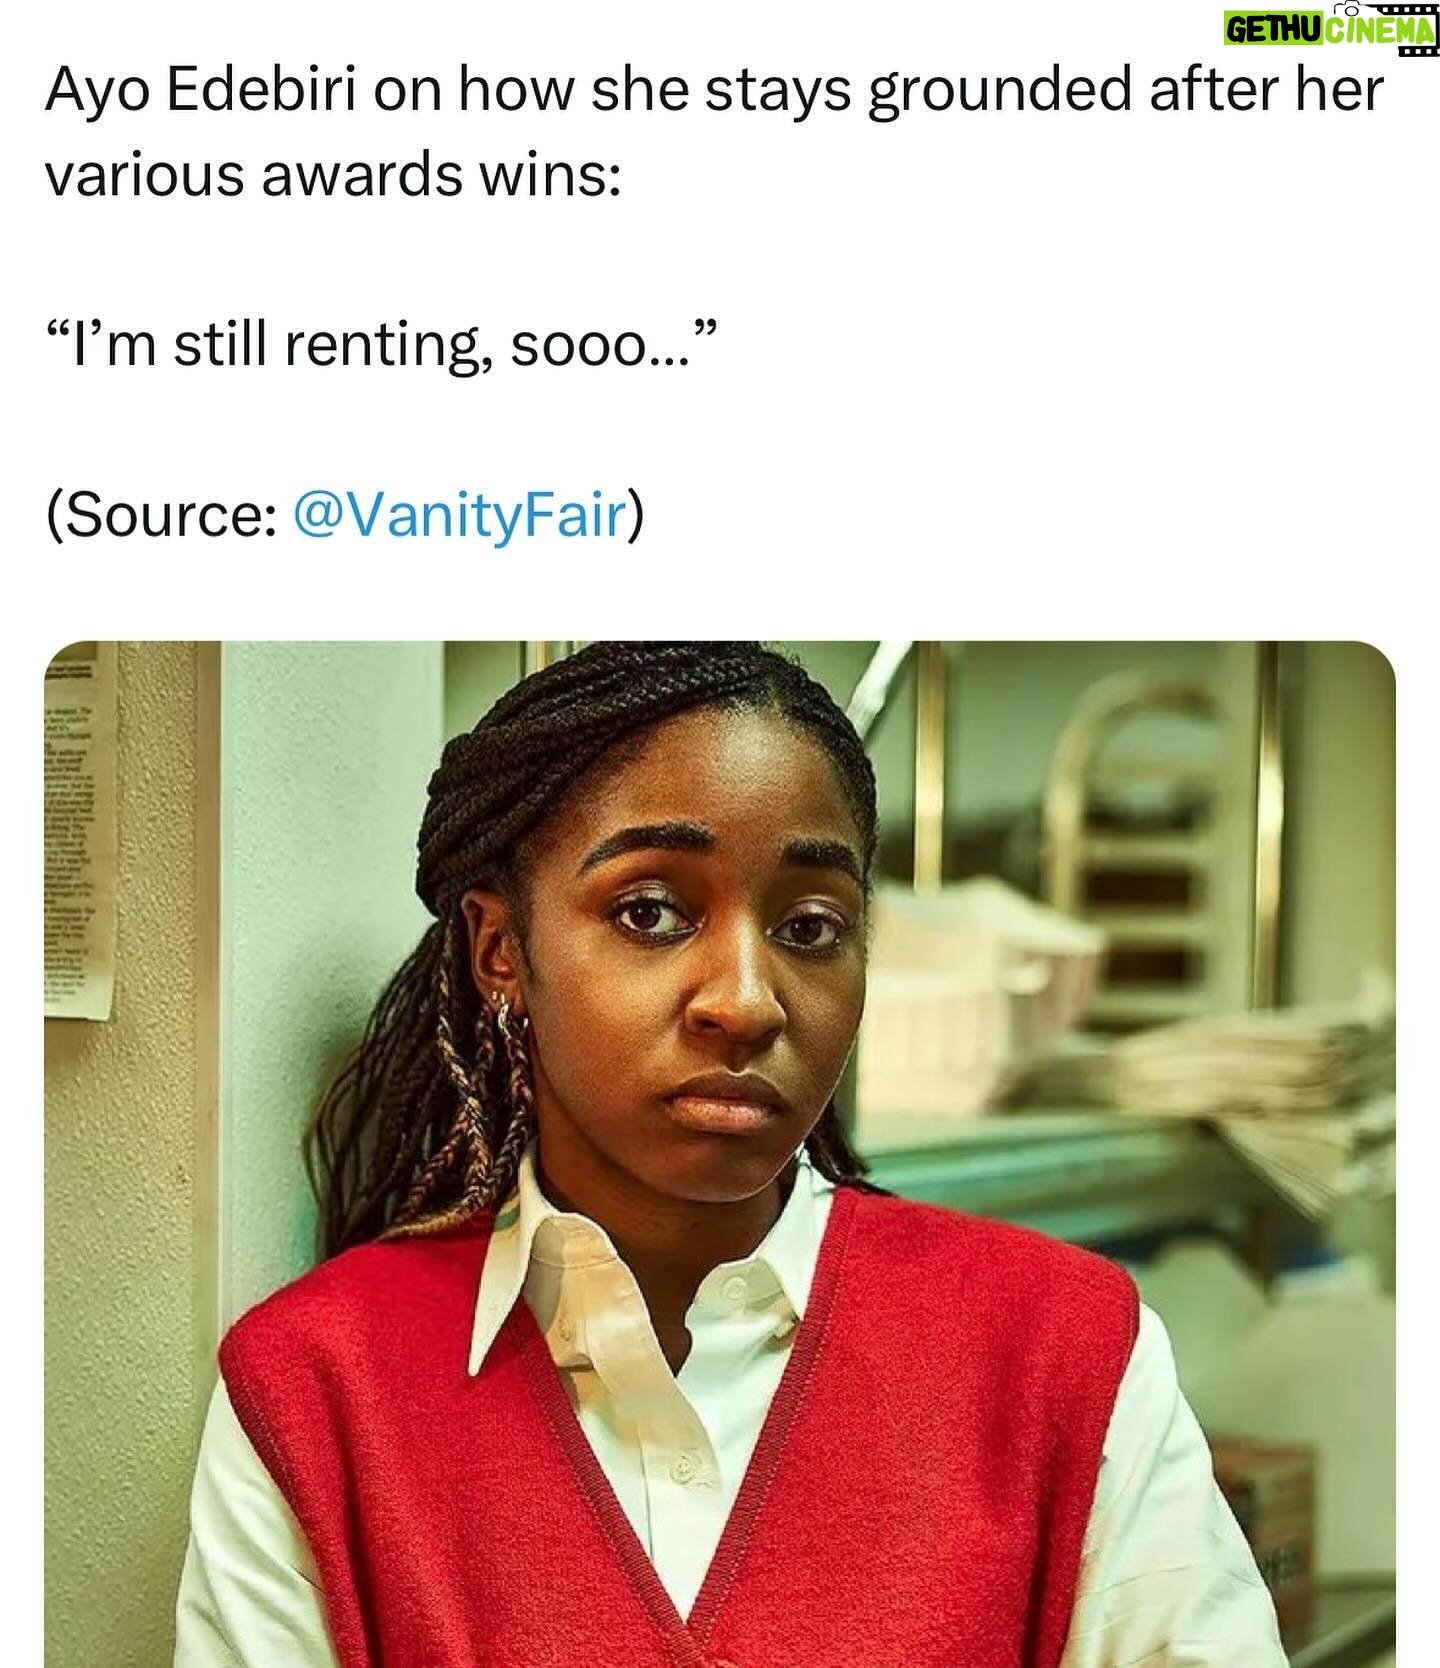The image size is (1440, 1668).
Task: Click the Gethu Cinema watermark logo
Action: coord(1331,29)
